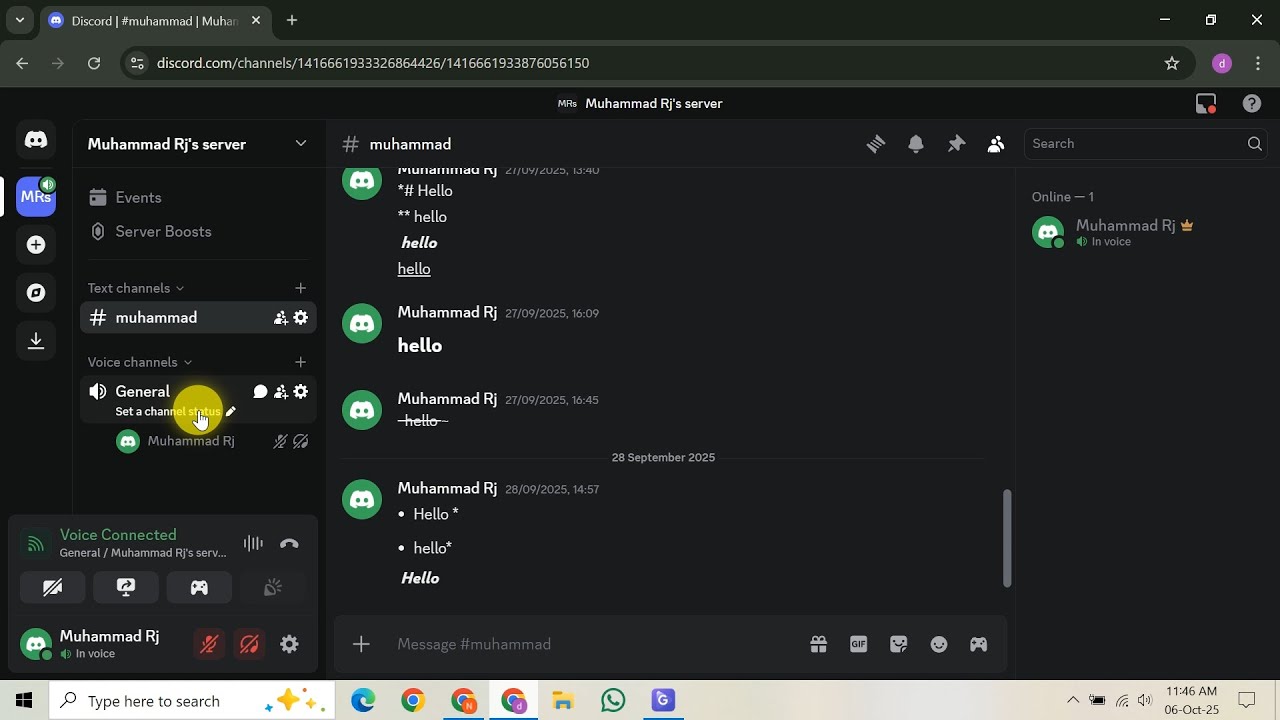Create a new text channel plus
The height and width of the screenshot is (720, 1280).
click(300, 288)
